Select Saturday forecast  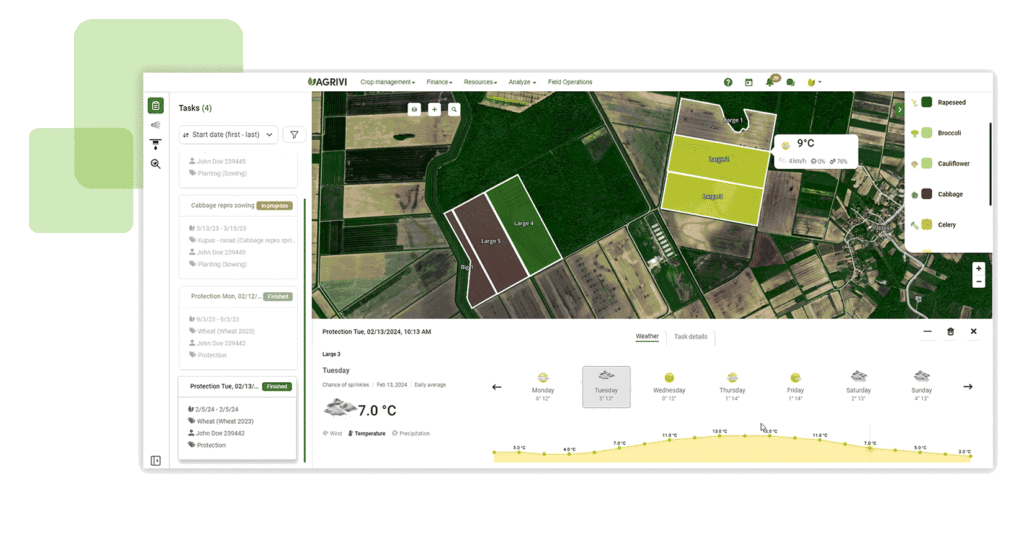858,387
